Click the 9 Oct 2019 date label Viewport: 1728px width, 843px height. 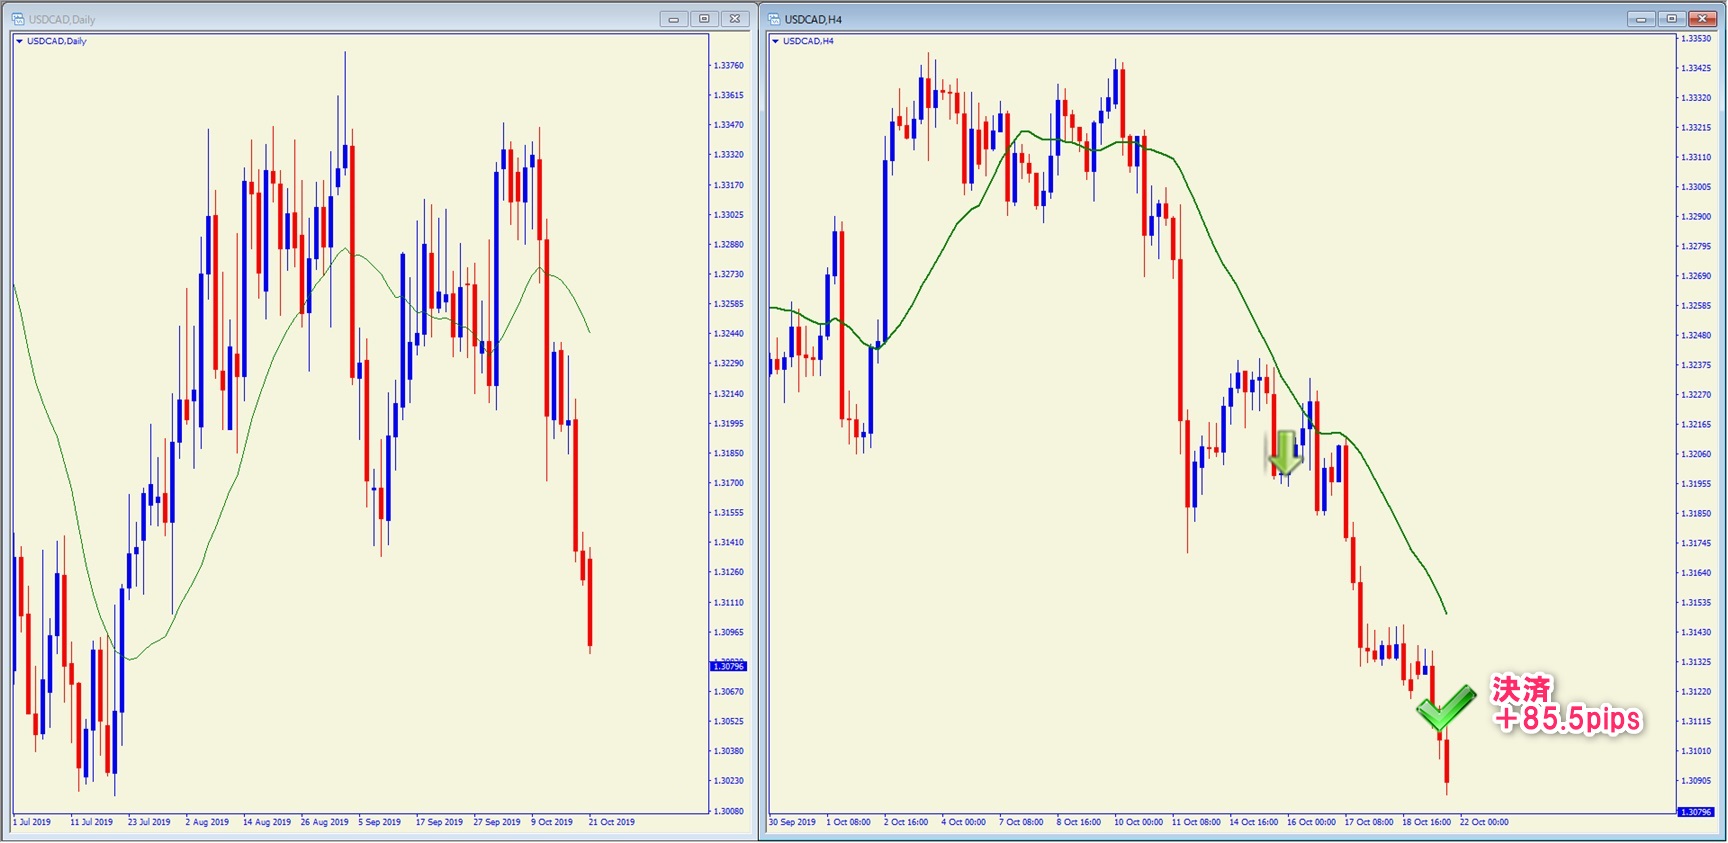pos(552,822)
